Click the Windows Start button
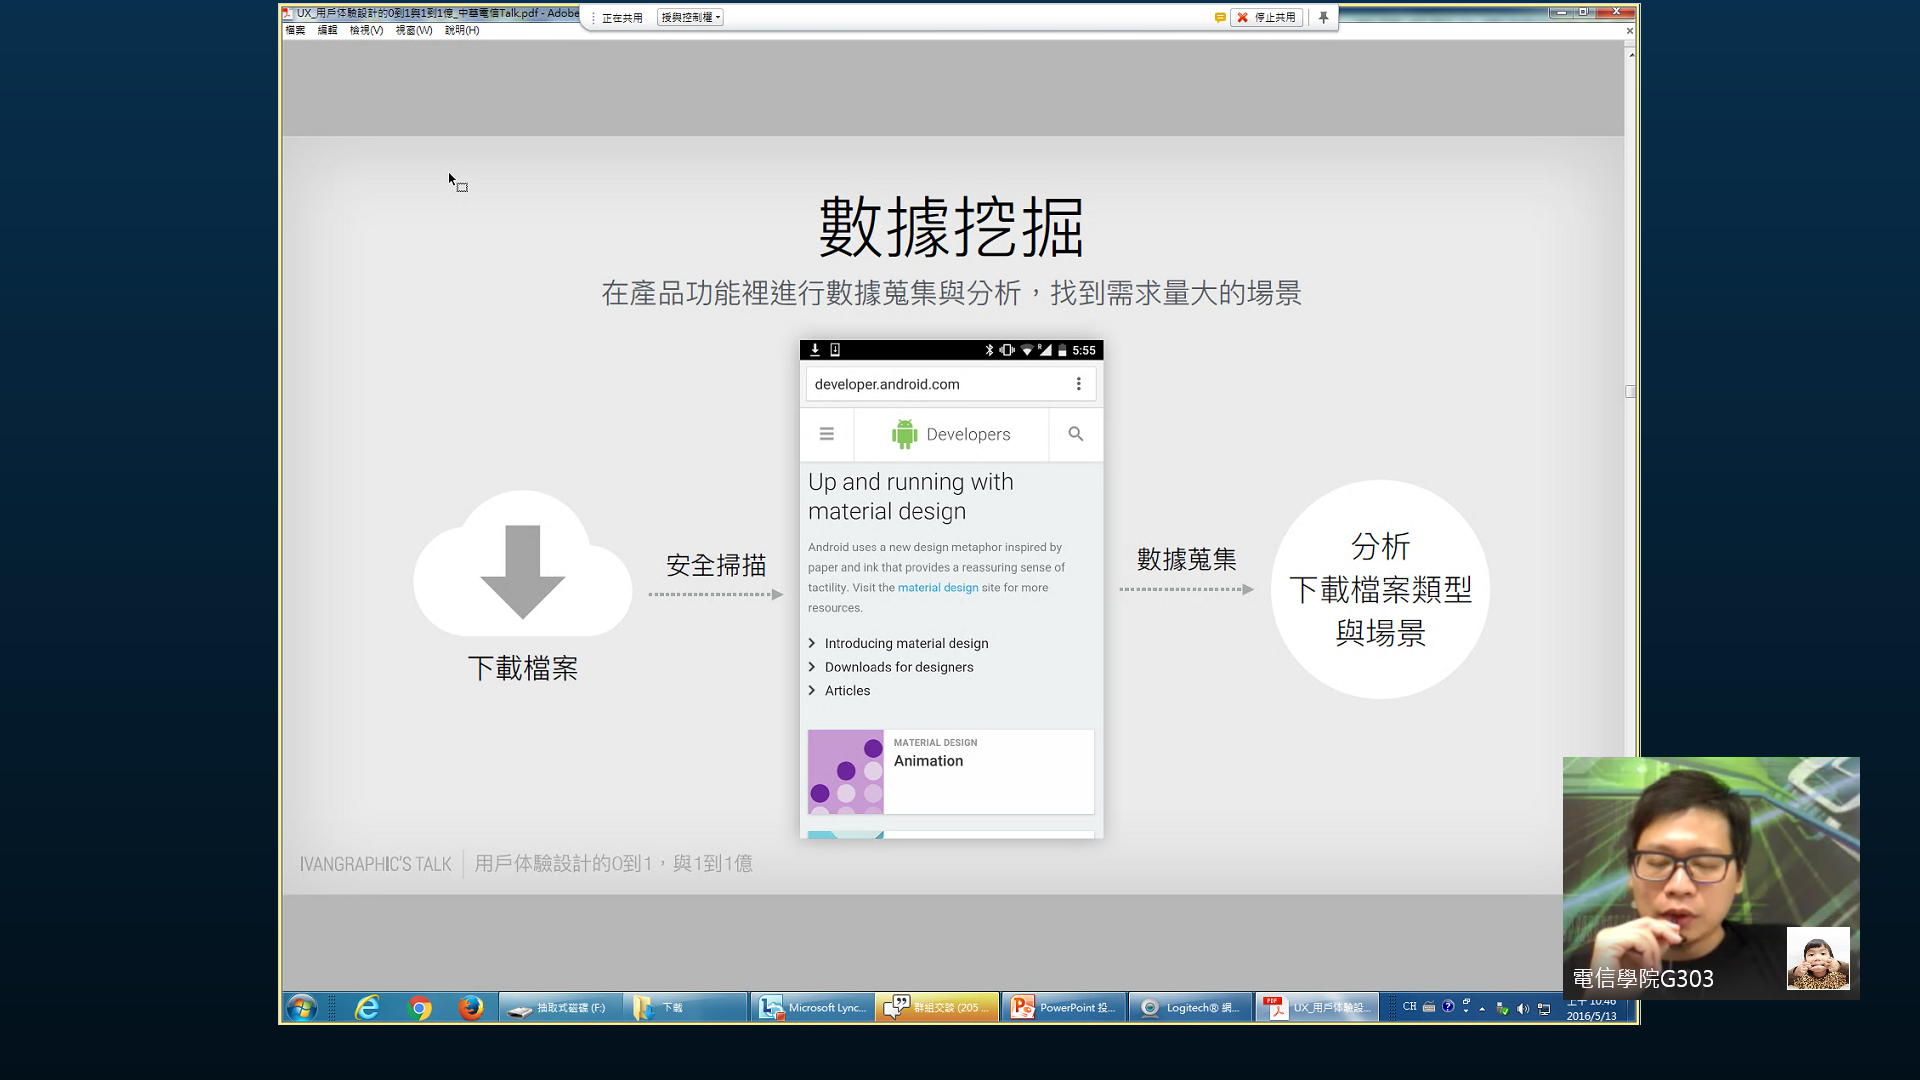The image size is (1920, 1080). 301,1007
